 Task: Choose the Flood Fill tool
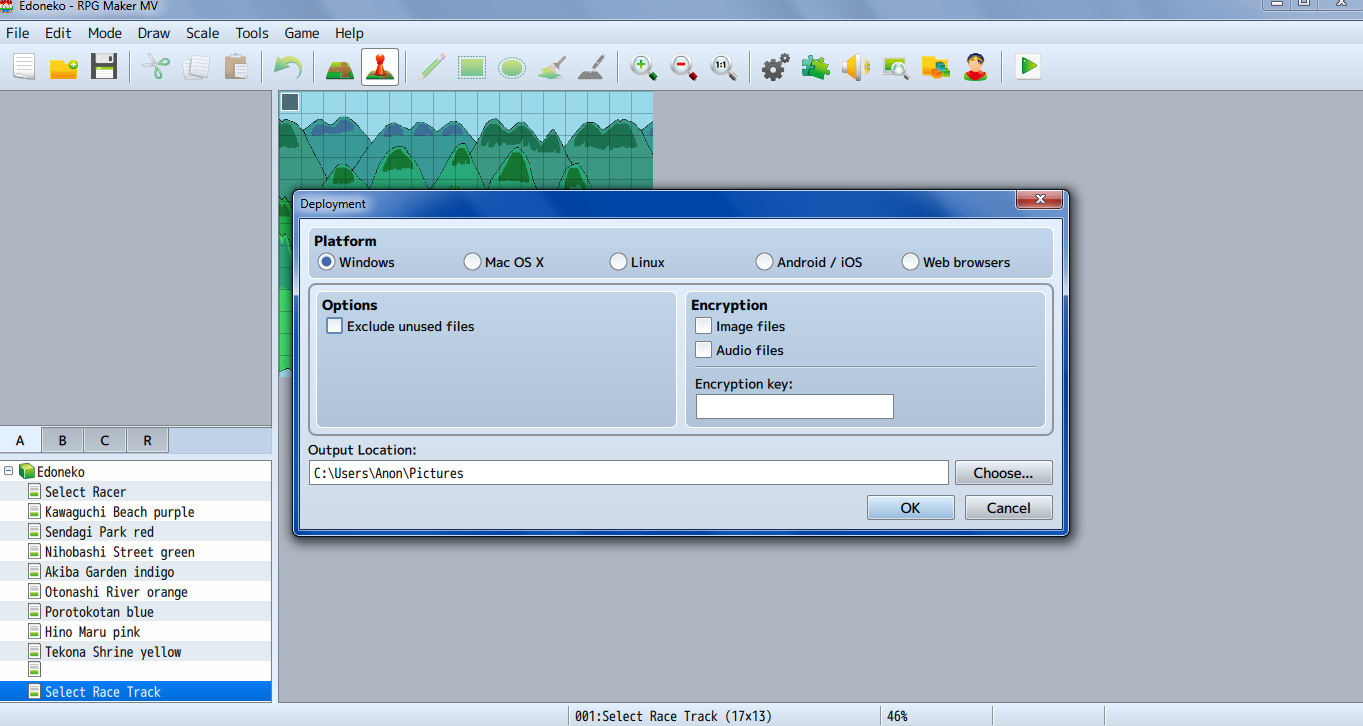point(552,67)
